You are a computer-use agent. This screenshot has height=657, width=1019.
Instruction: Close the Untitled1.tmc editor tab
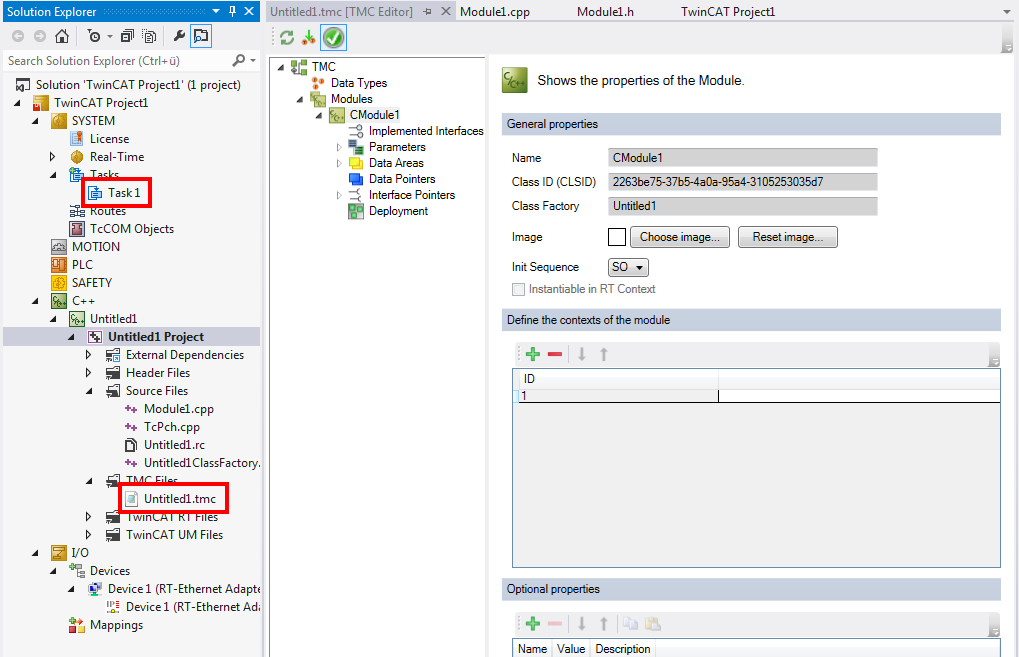pos(446,11)
